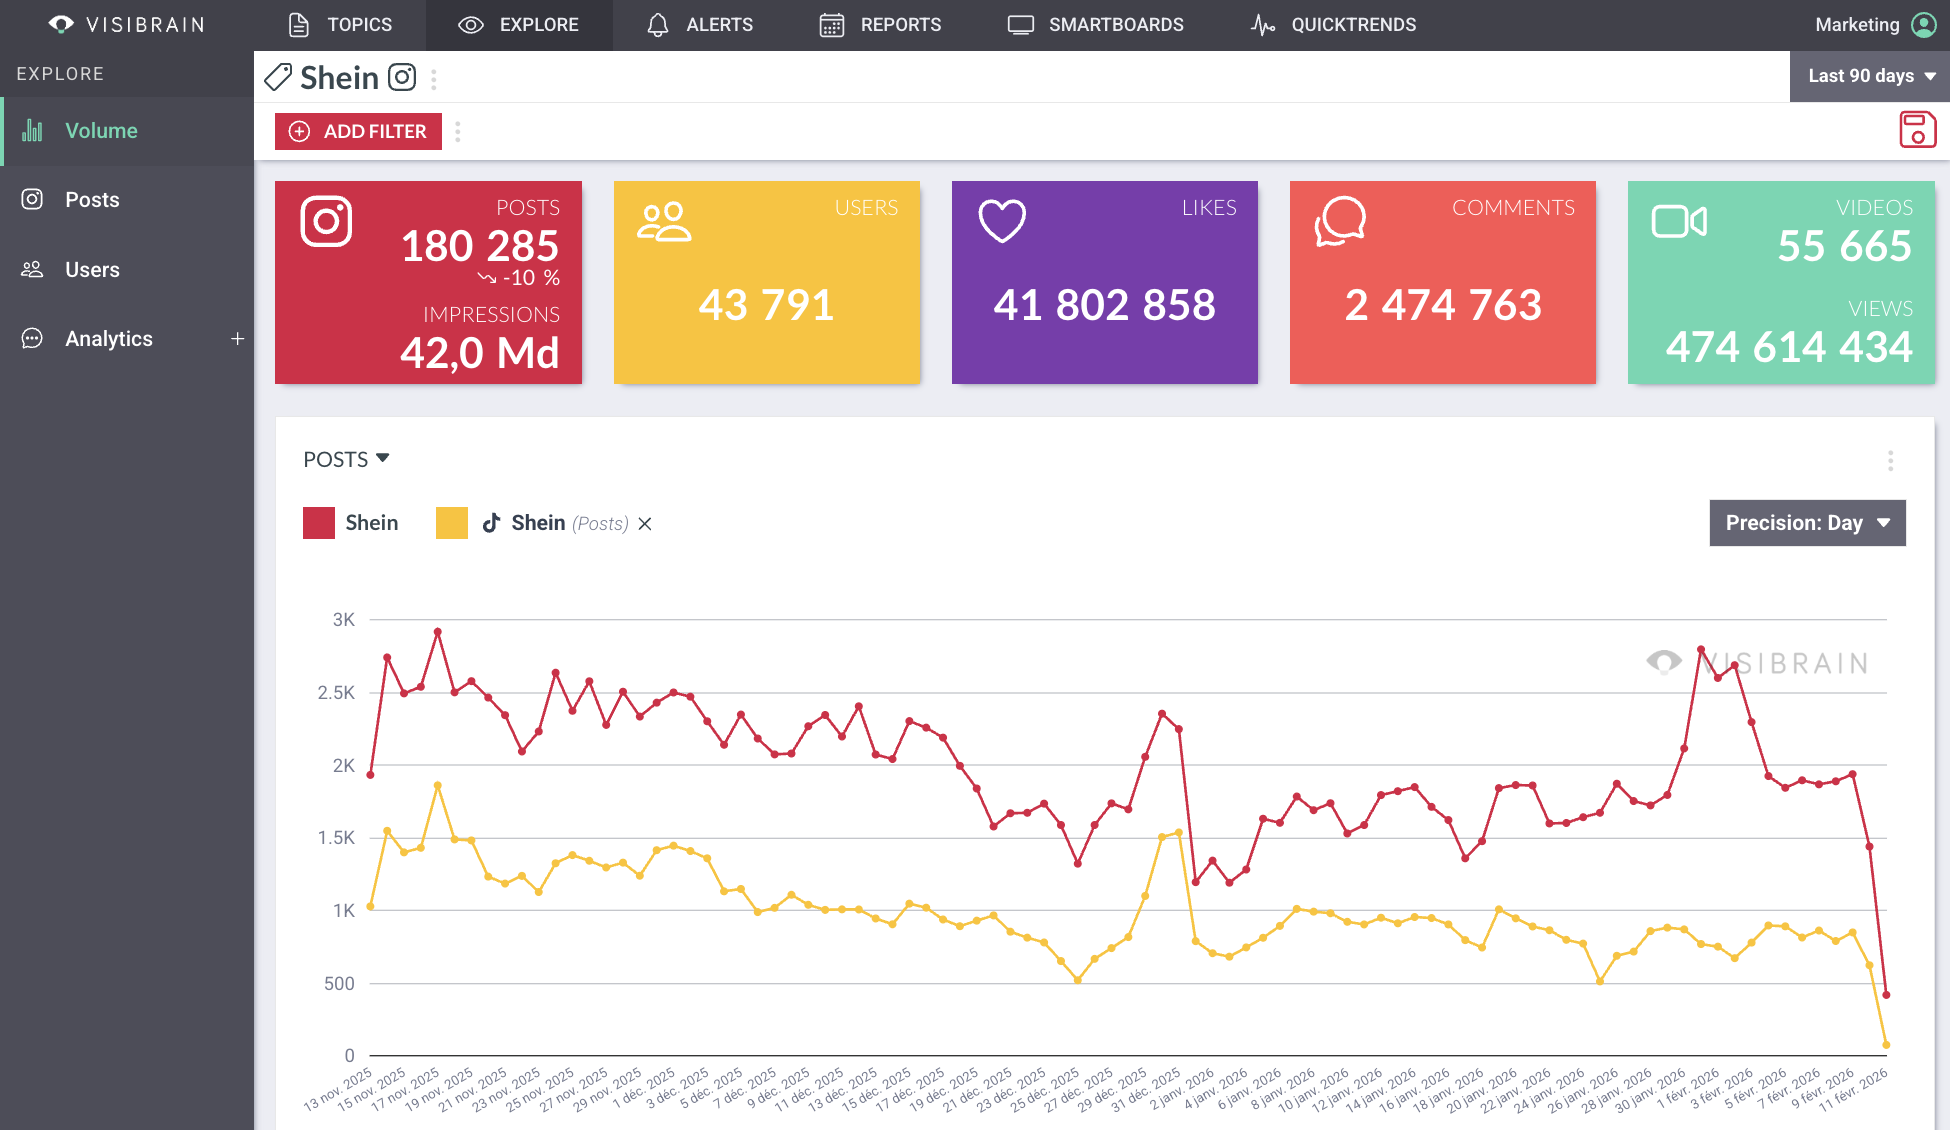Open the Last 90 days date range dropdown
This screenshot has width=1950, height=1130.
pos(1870,76)
